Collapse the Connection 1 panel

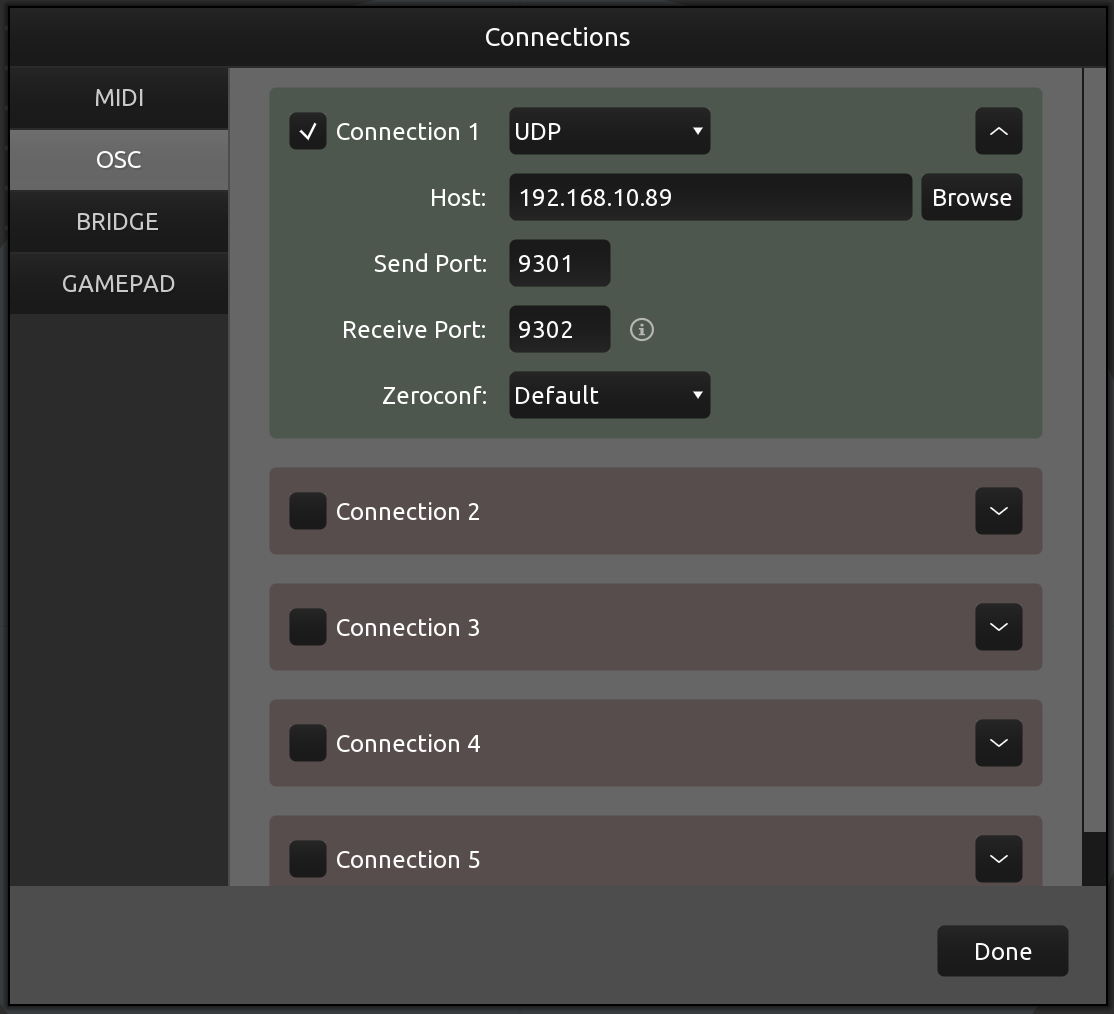pyautogui.click(x=998, y=131)
